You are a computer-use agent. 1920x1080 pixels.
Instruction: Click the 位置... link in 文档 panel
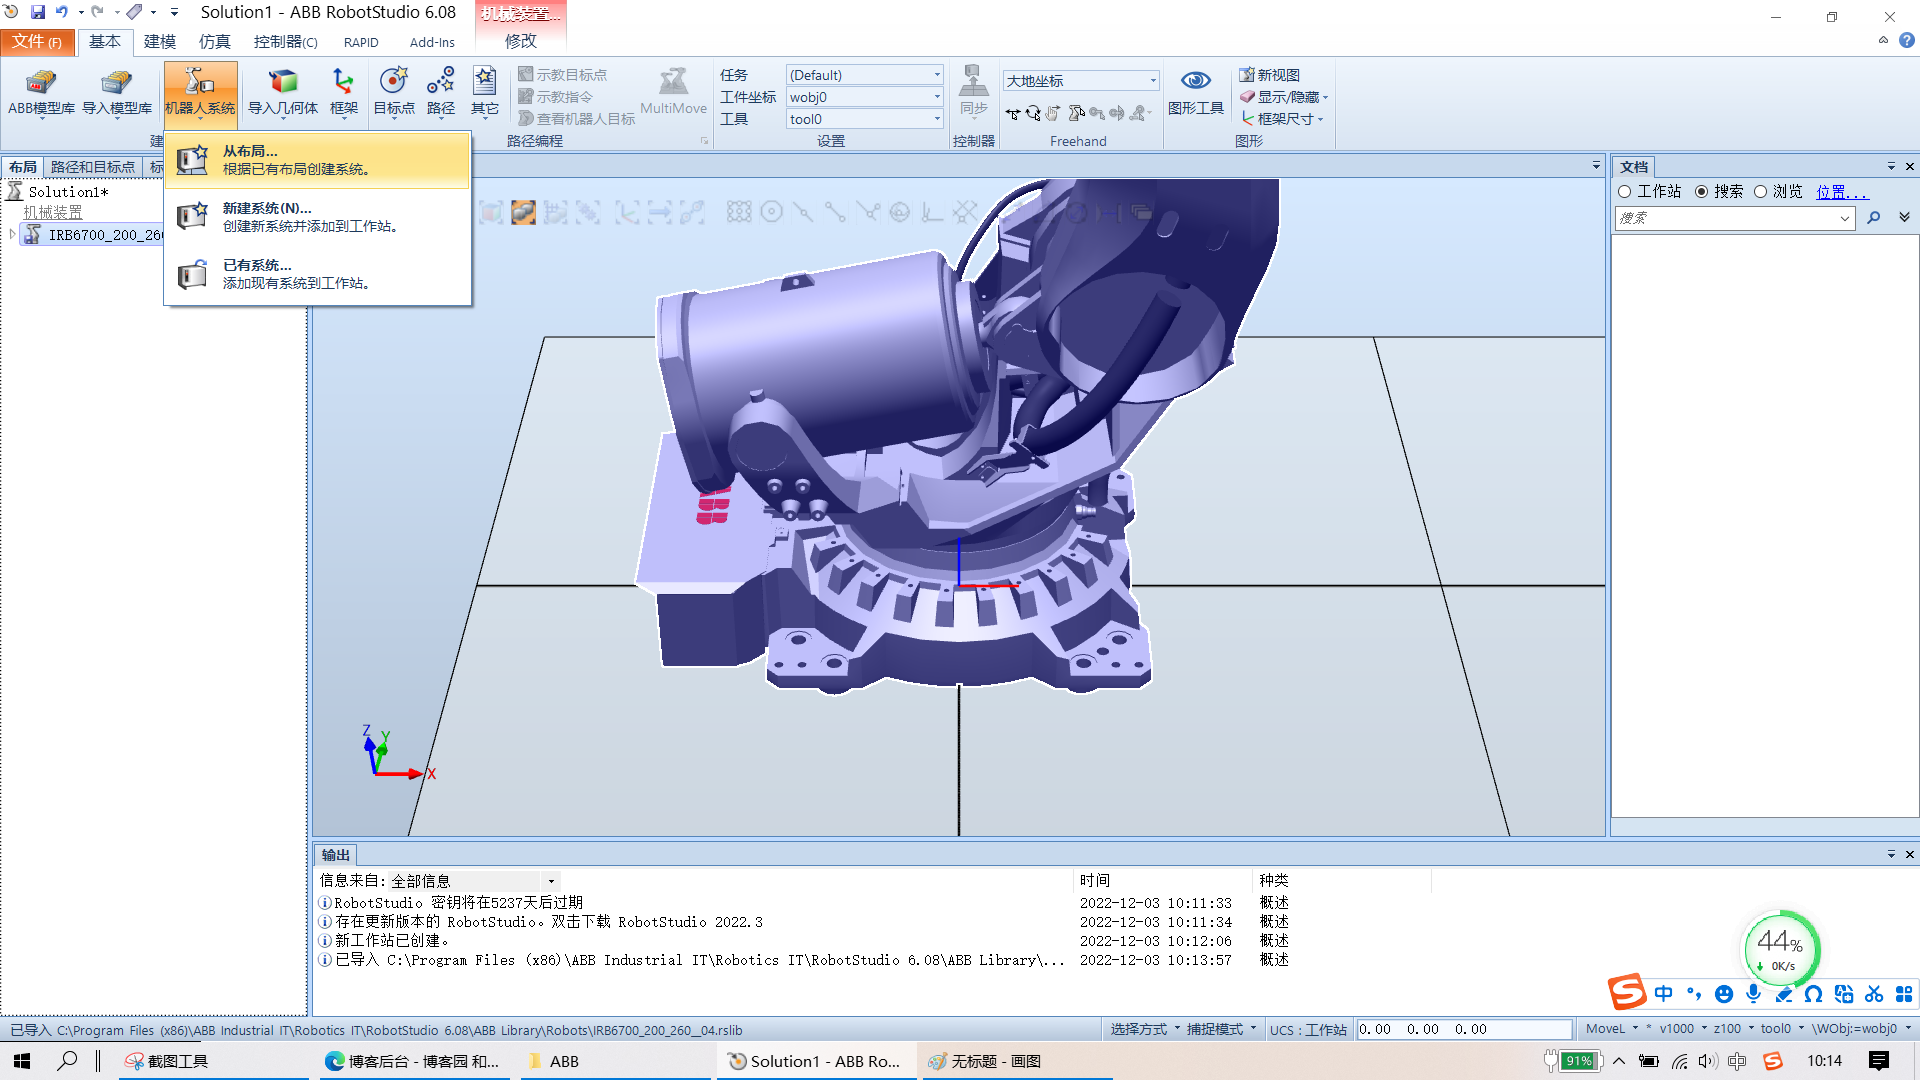point(1842,192)
